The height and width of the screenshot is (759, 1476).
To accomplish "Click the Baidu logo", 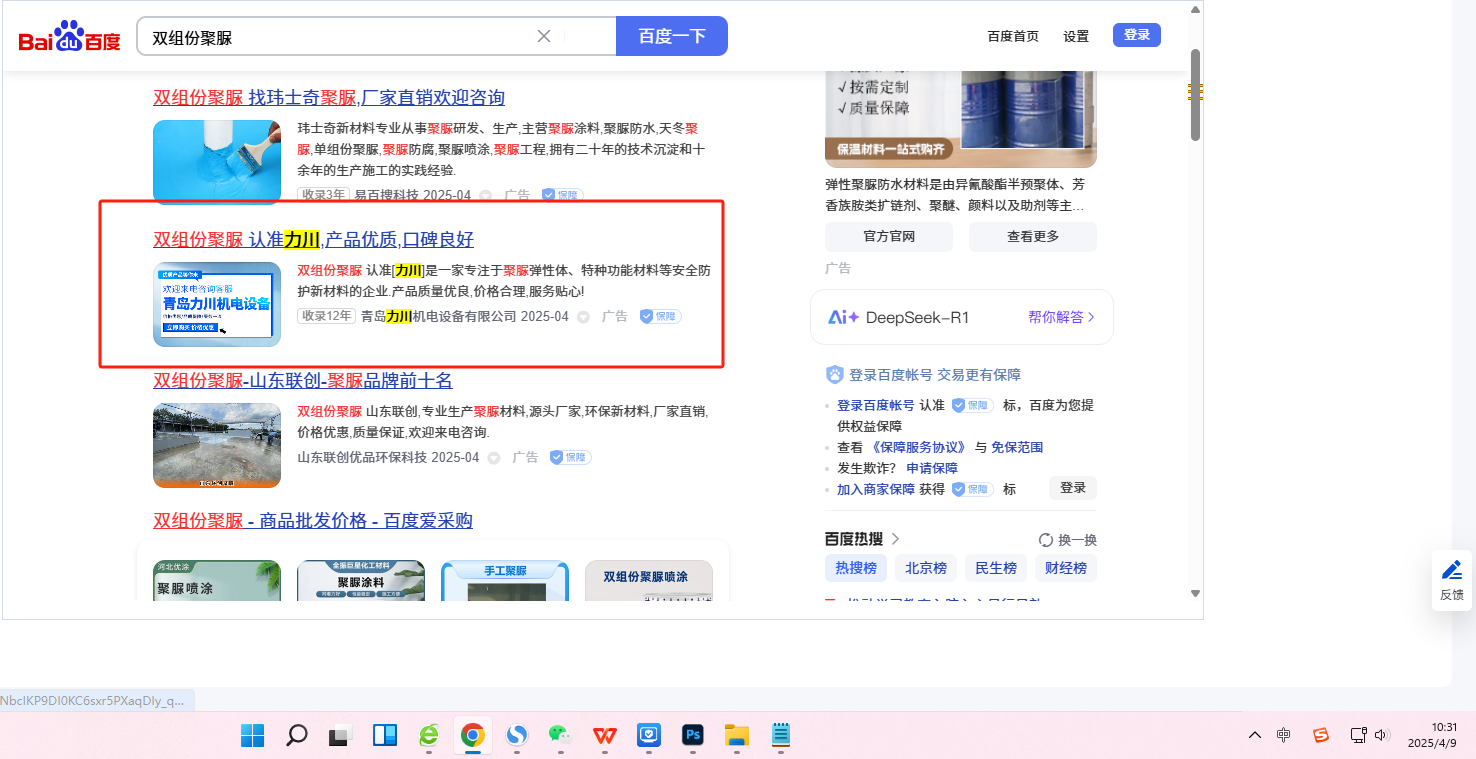I will coord(69,37).
